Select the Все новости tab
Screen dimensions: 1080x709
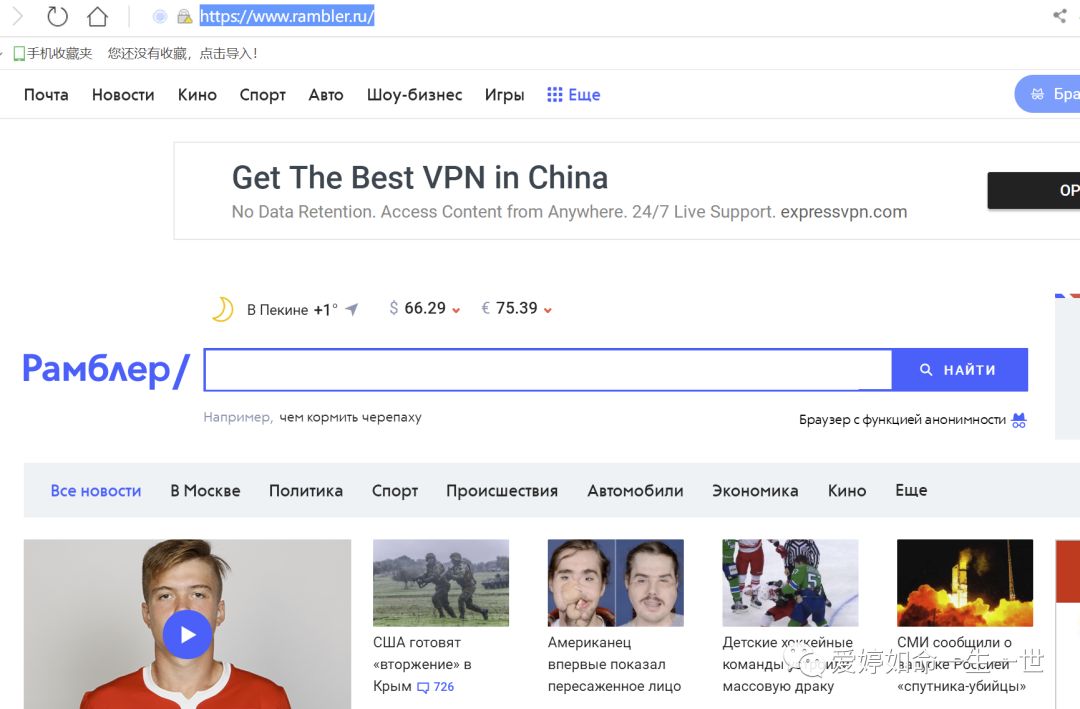click(x=96, y=491)
